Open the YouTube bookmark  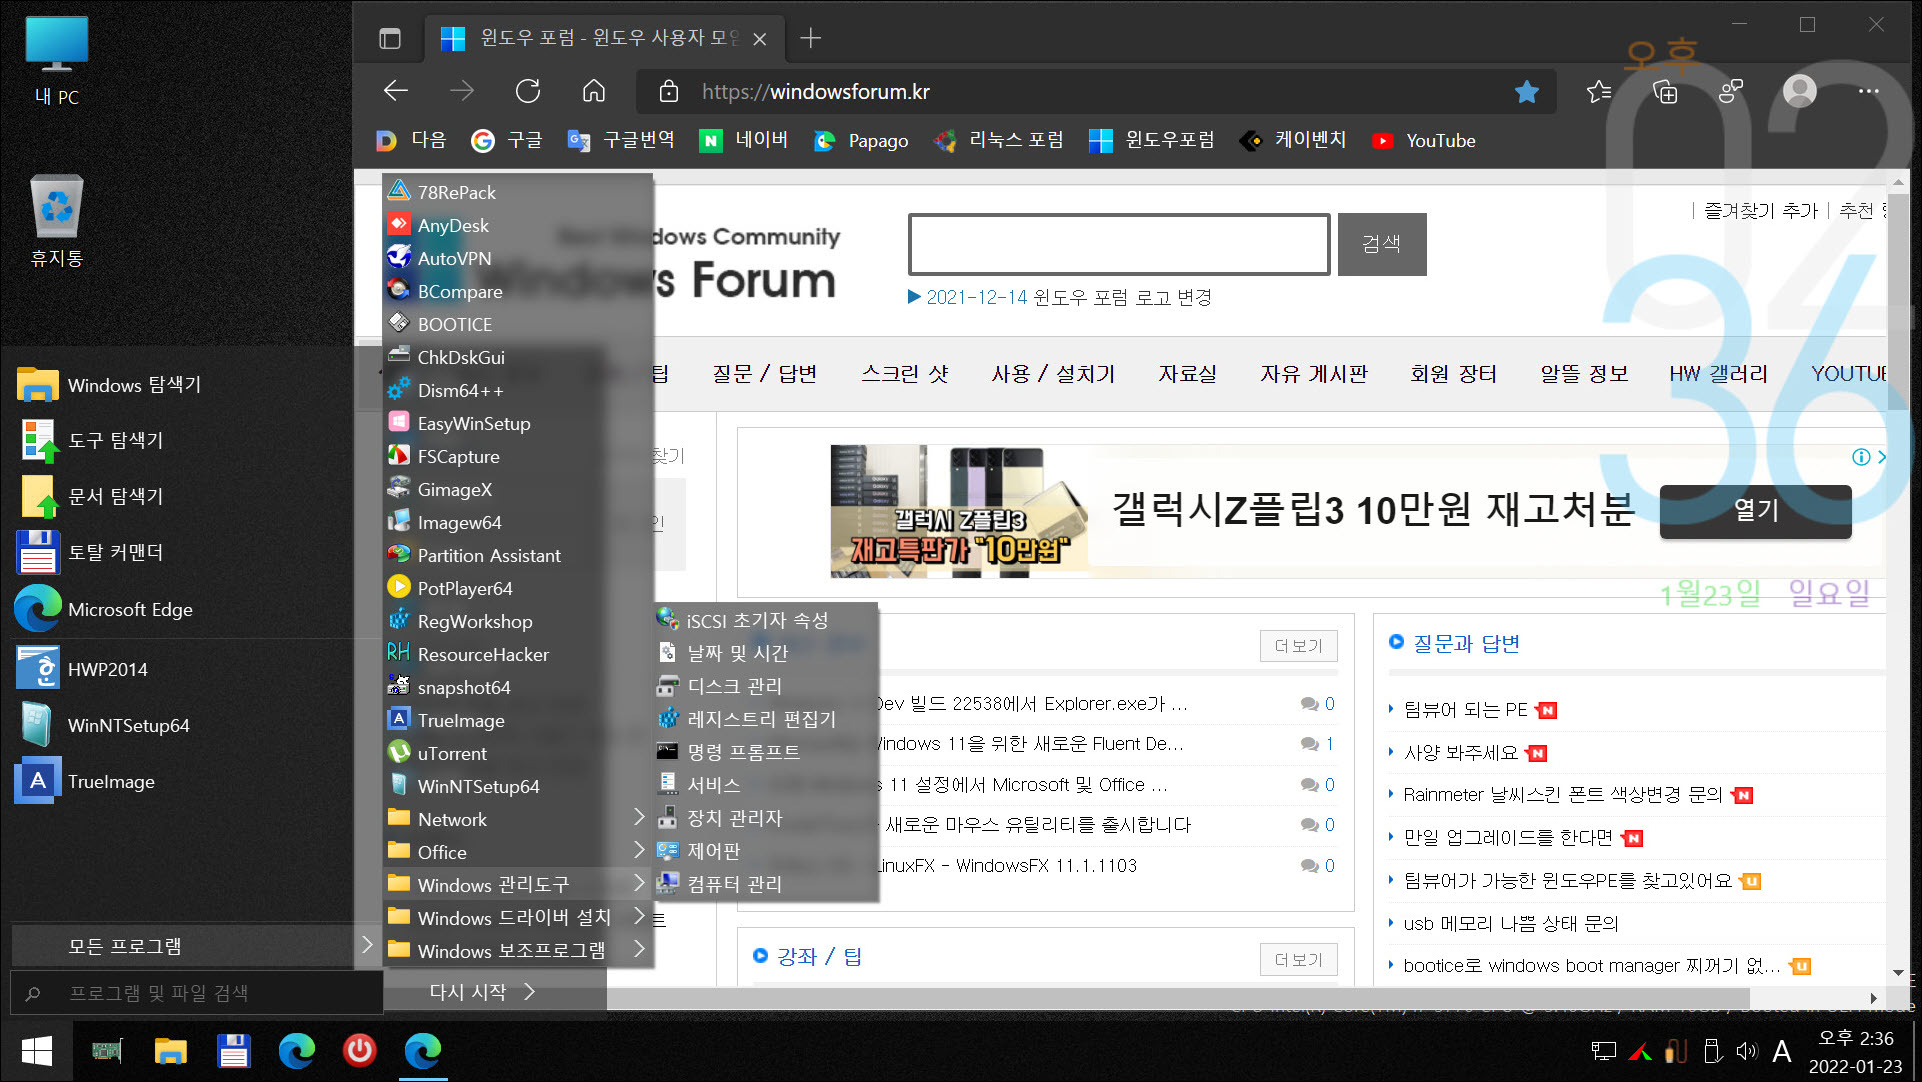point(1424,141)
